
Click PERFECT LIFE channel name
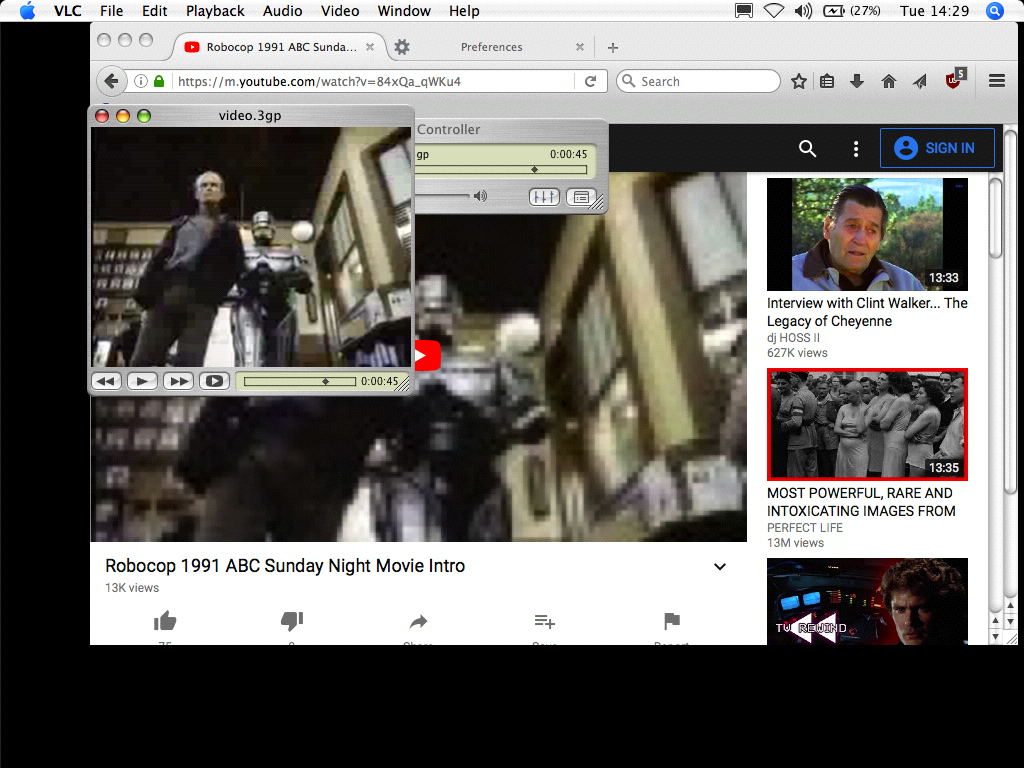(805, 528)
